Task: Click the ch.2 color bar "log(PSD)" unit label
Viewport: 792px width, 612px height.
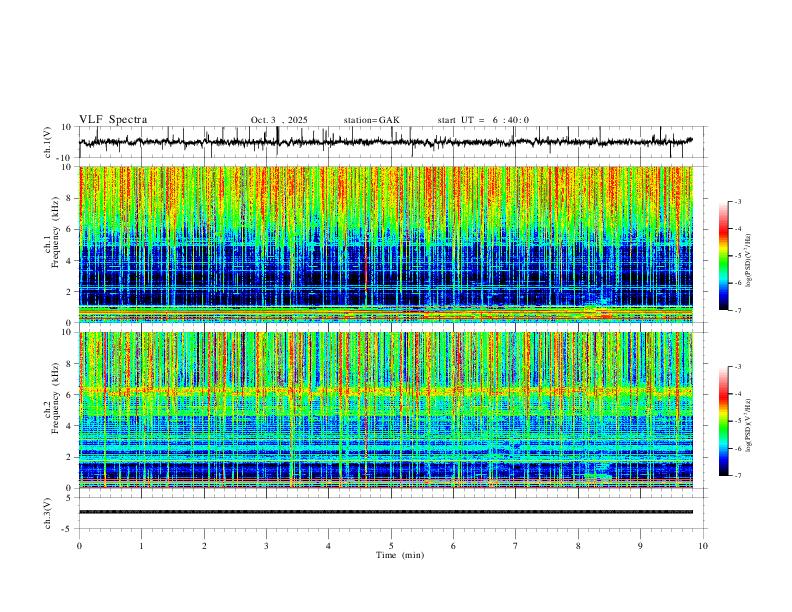Action: pos(749,425)
